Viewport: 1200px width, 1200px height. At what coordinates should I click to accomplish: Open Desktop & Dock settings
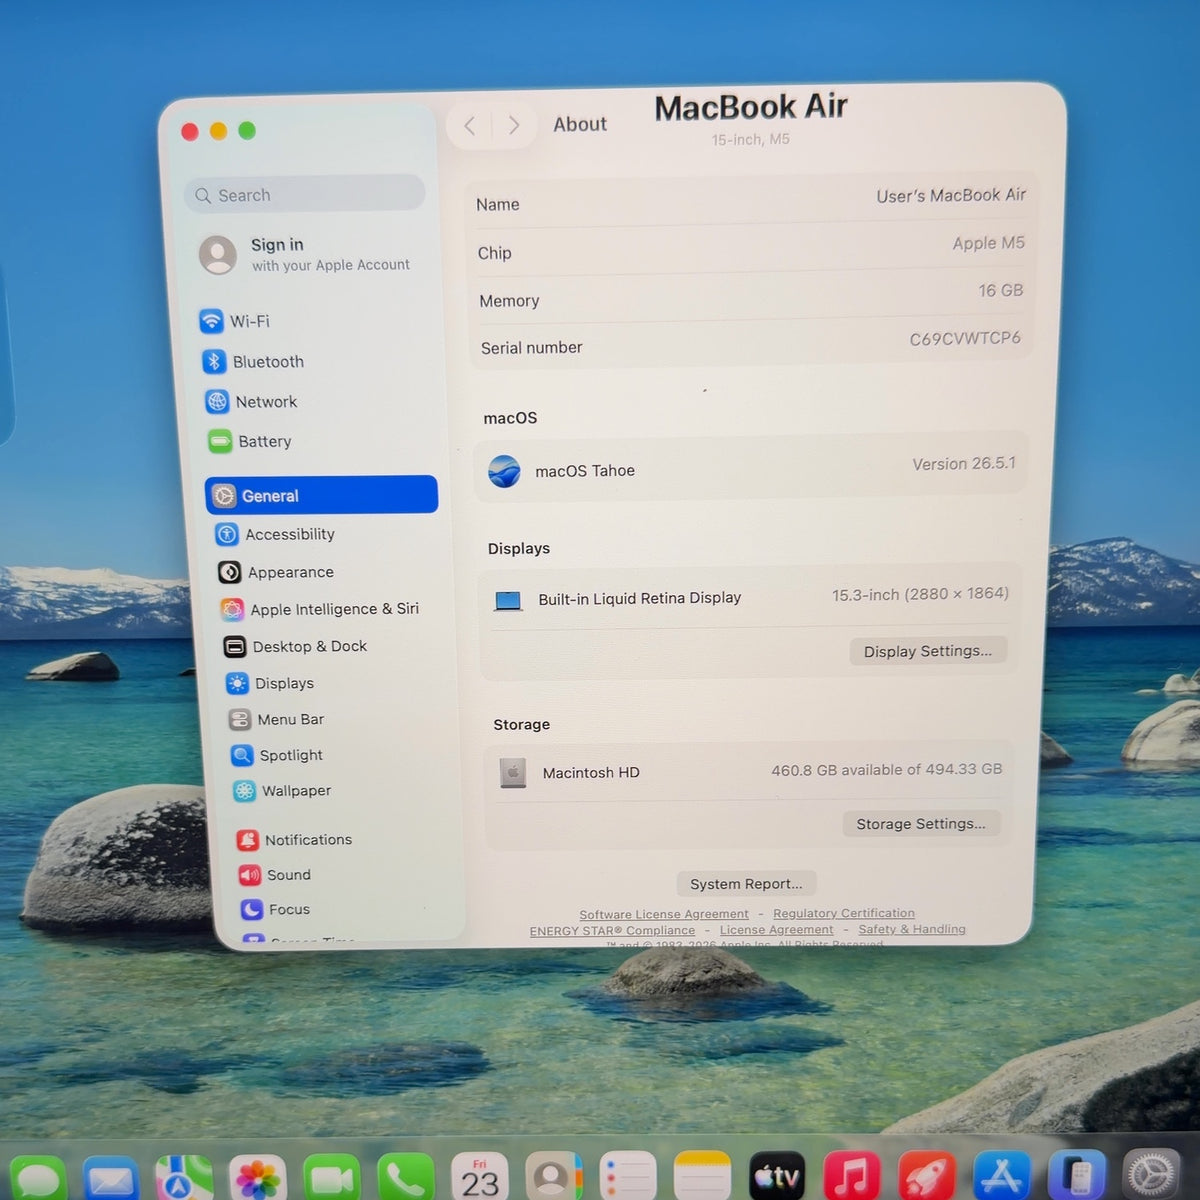296,646
